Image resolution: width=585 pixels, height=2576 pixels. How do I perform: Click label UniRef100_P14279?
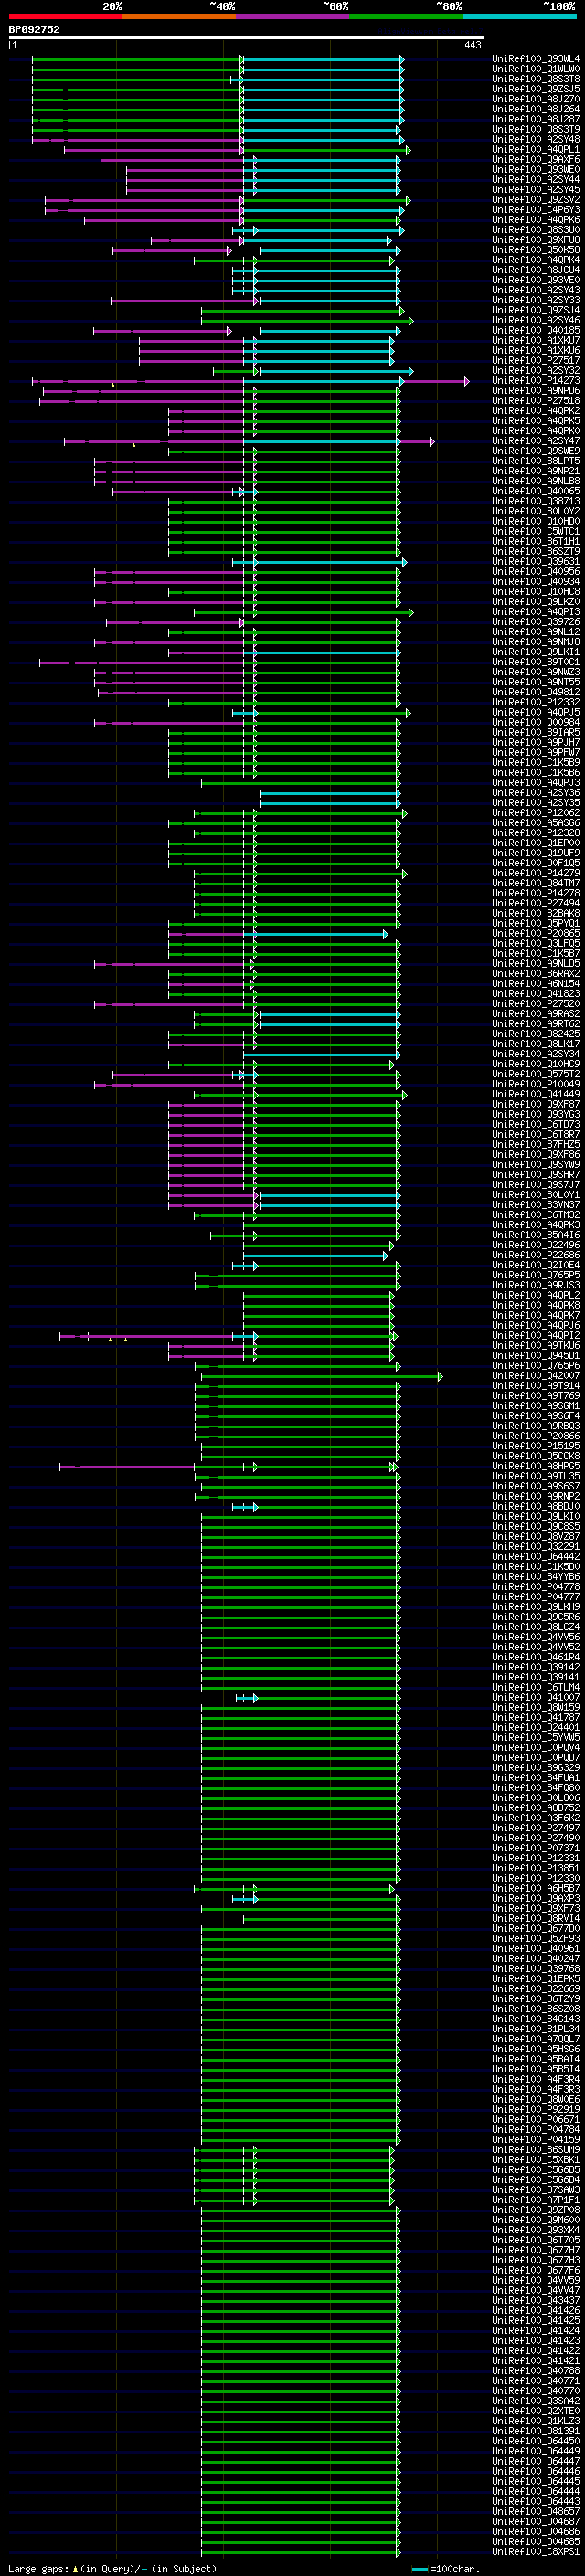pos(536,873)
